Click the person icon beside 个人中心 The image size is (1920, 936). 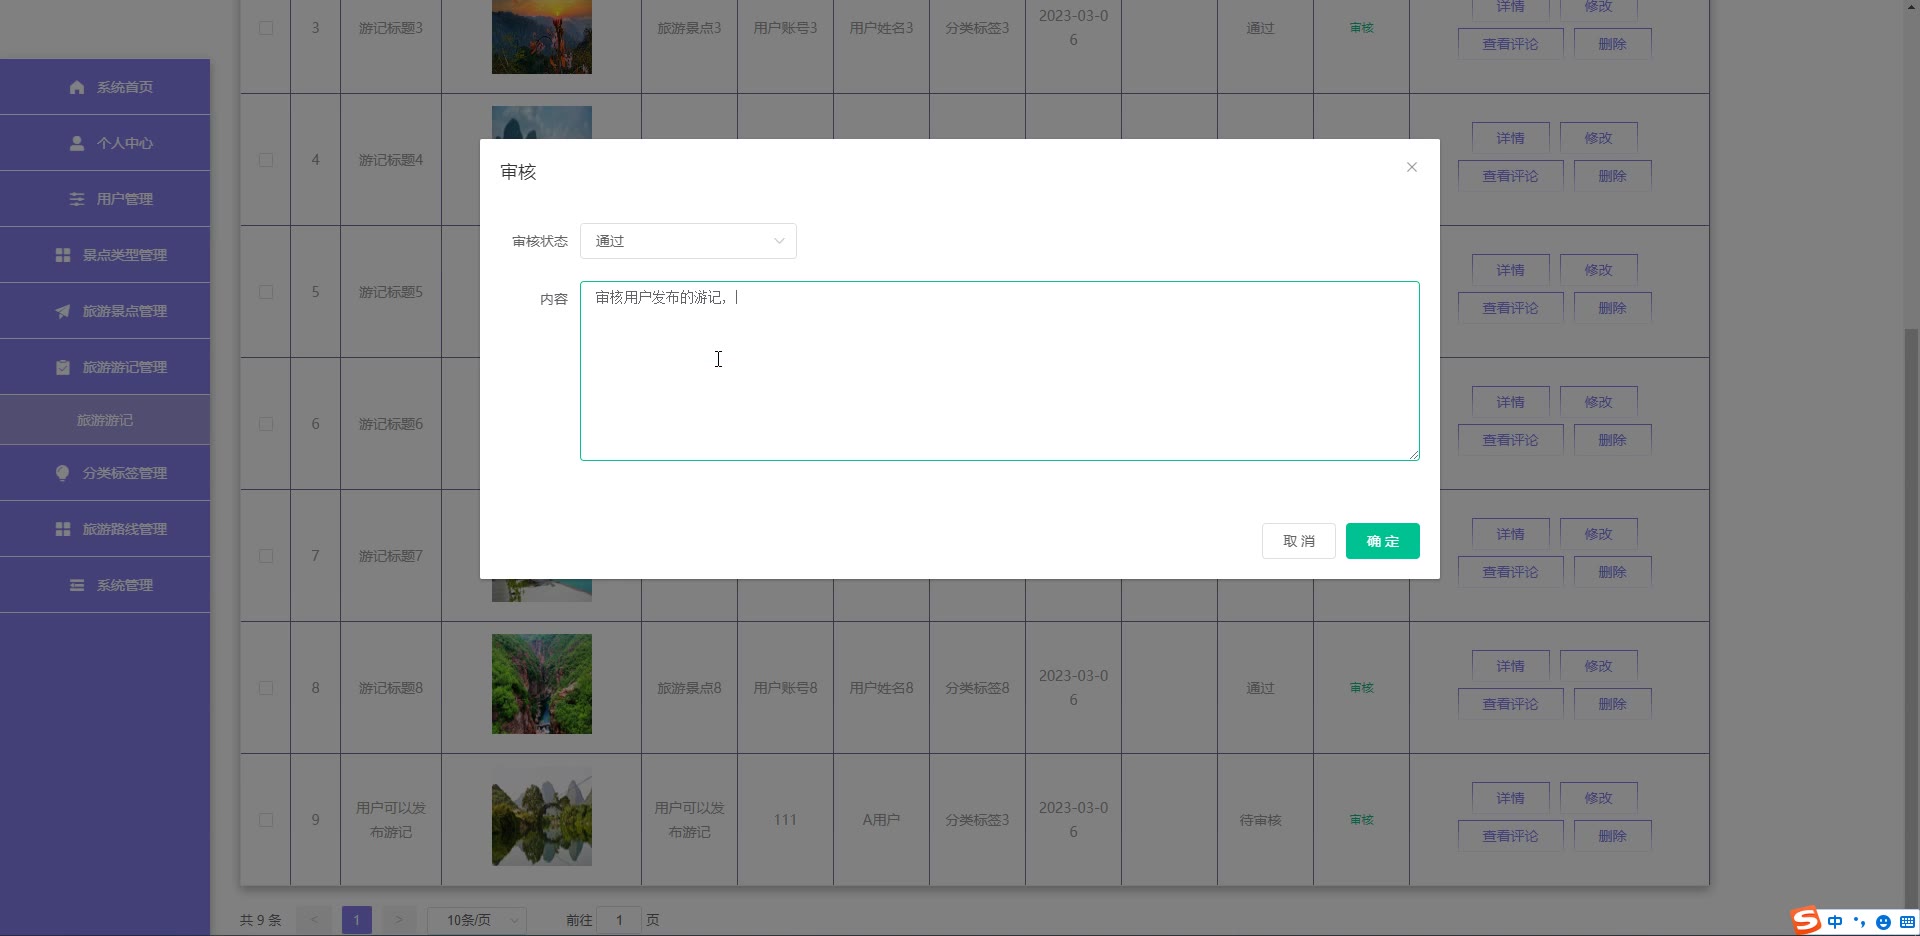(x=77, y=143)
